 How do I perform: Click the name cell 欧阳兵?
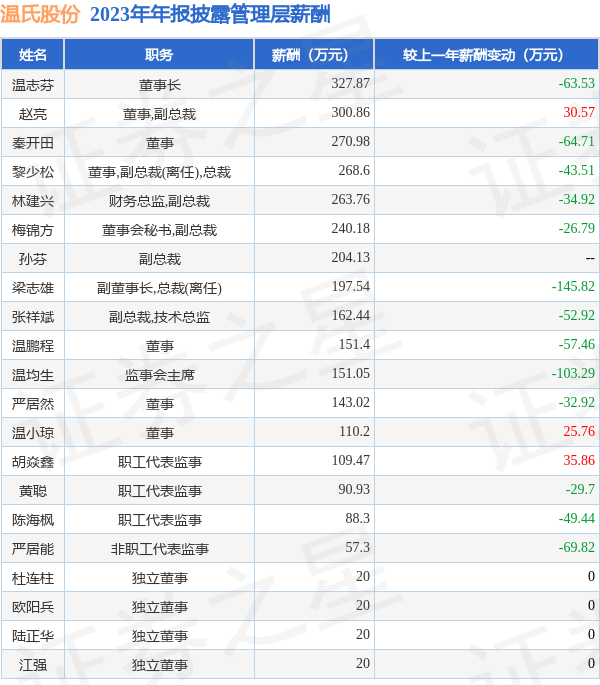pyautogui.click(x=33, y=606)
